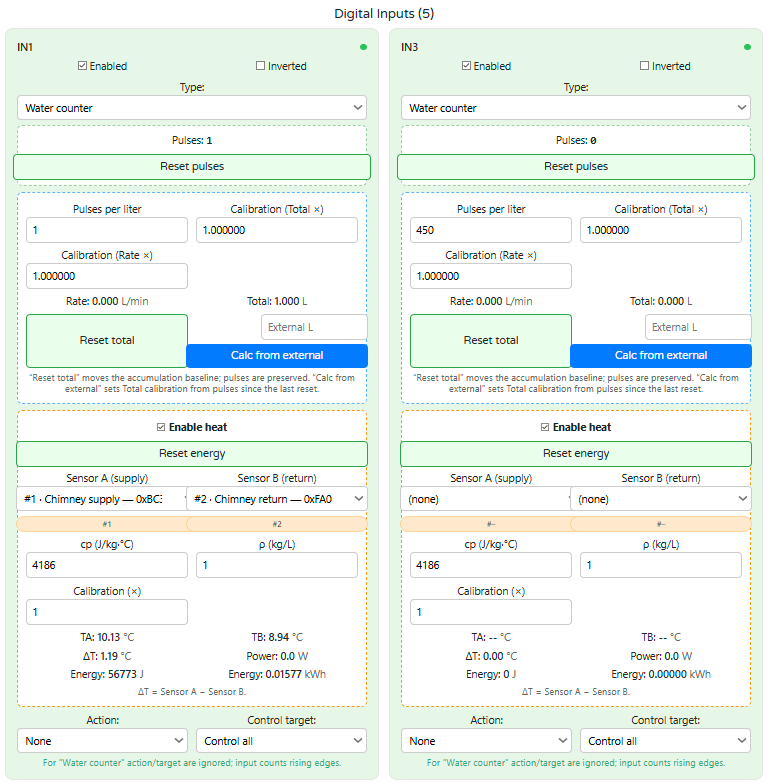Click IN3 External L input field
Viewport: 769px width, 783px height.
point(698,327)
